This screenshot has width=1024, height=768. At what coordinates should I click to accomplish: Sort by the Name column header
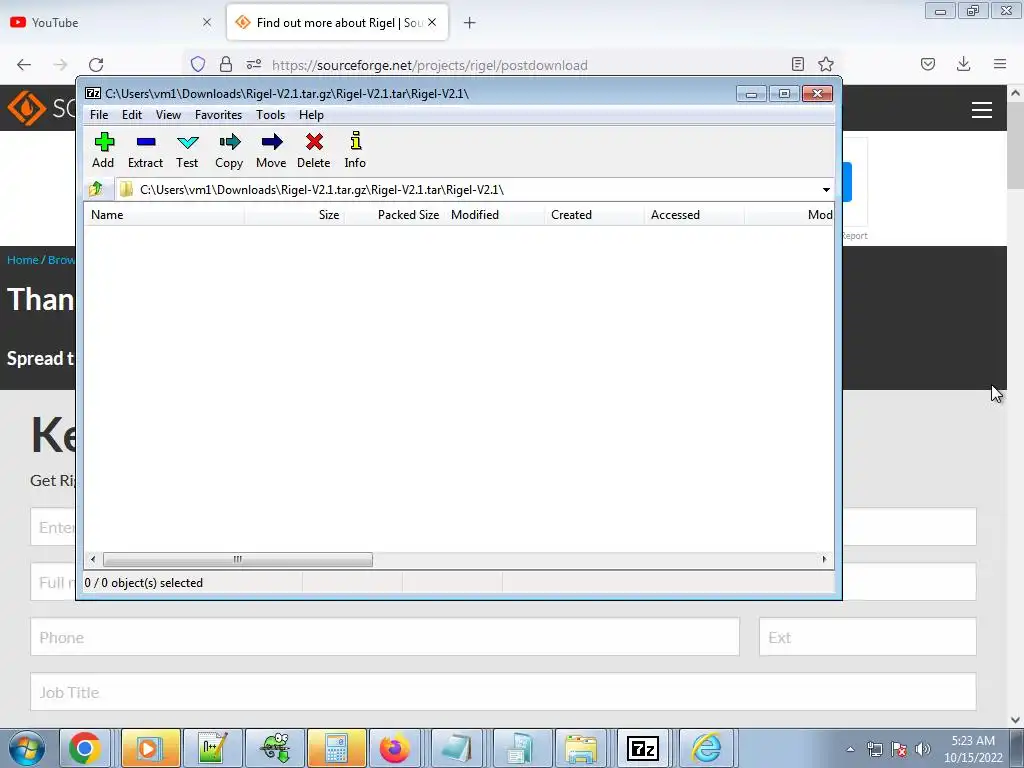click(x=164, y=215)
